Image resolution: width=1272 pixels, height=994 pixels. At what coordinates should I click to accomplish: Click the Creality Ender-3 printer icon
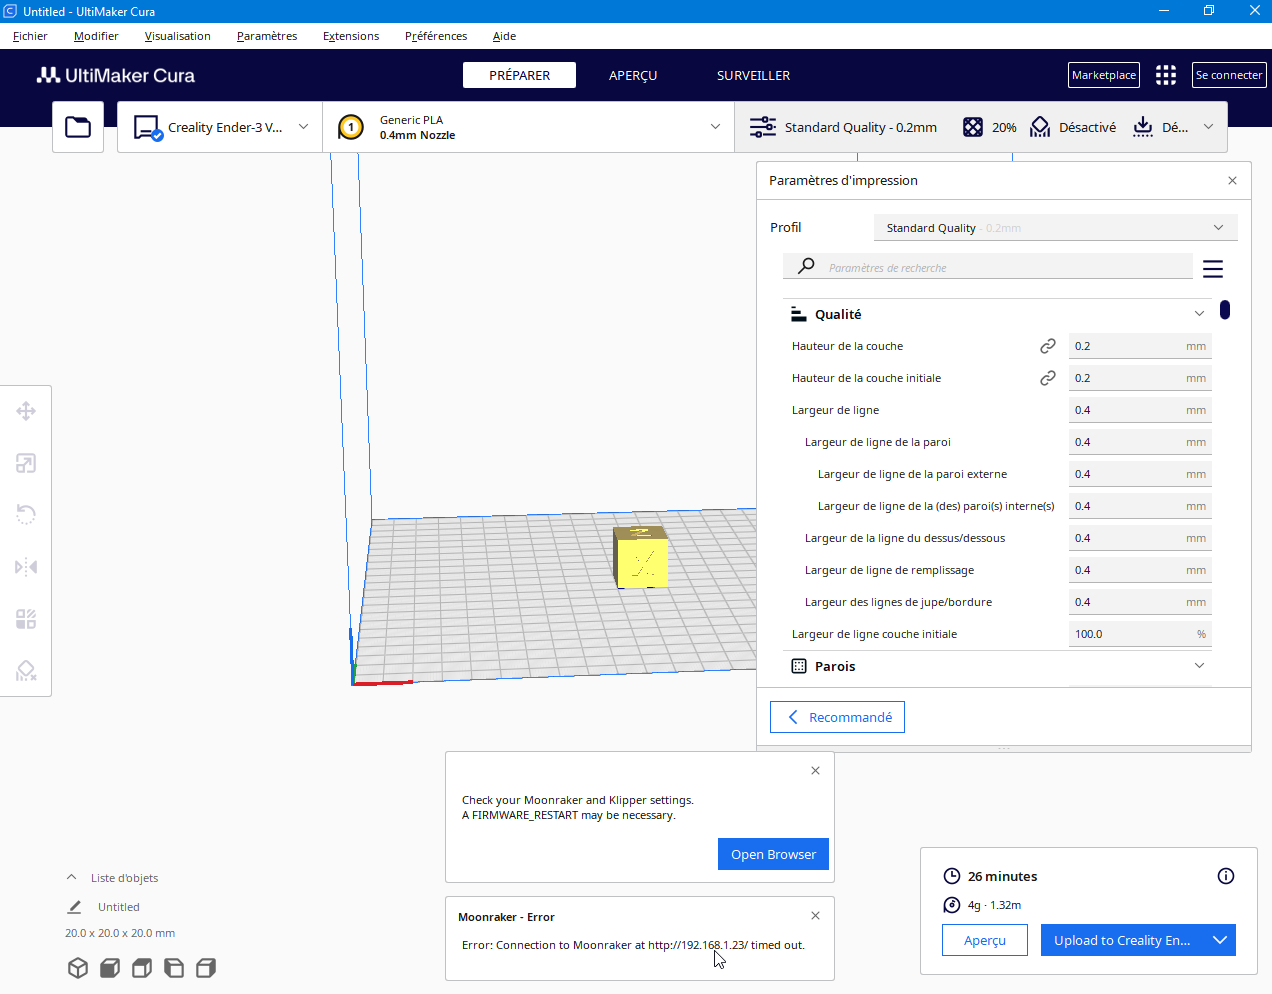(x=148, y=128)
